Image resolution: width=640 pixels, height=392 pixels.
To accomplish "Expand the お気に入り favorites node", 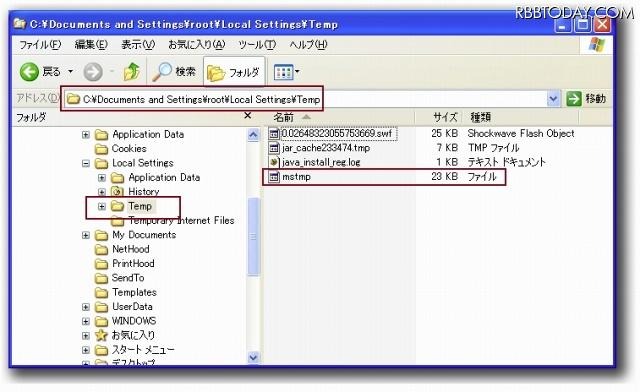I will tap(85, 336).
